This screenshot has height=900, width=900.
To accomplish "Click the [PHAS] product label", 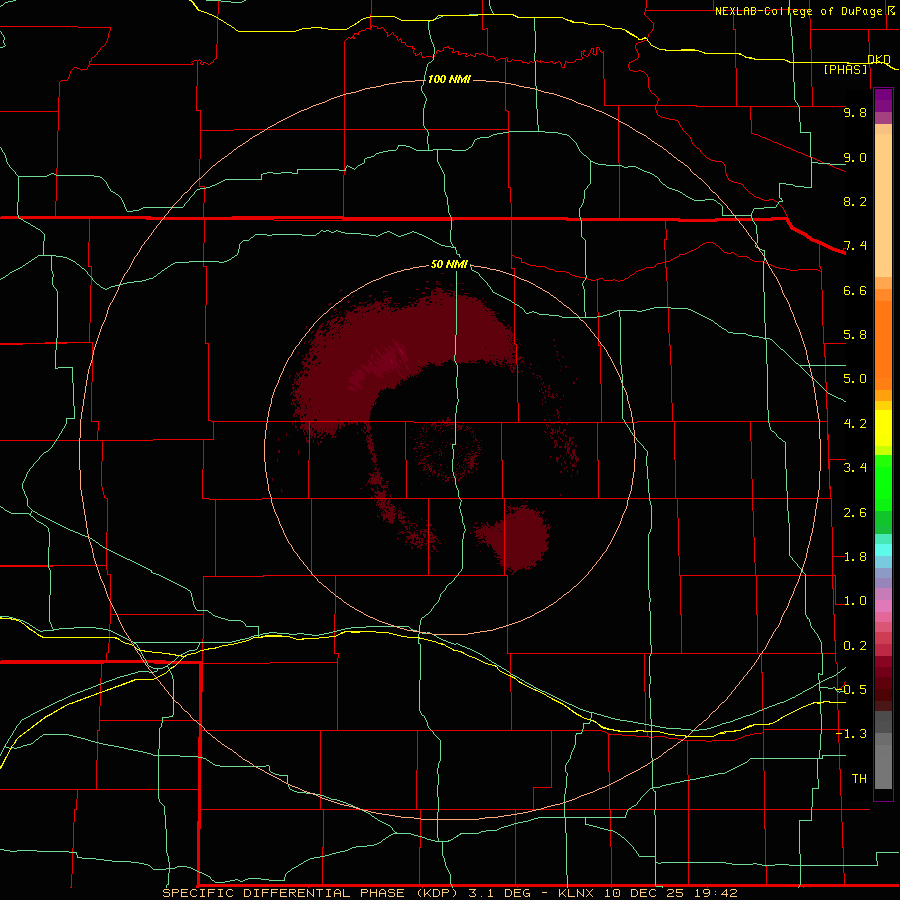I will coord(845,69).
